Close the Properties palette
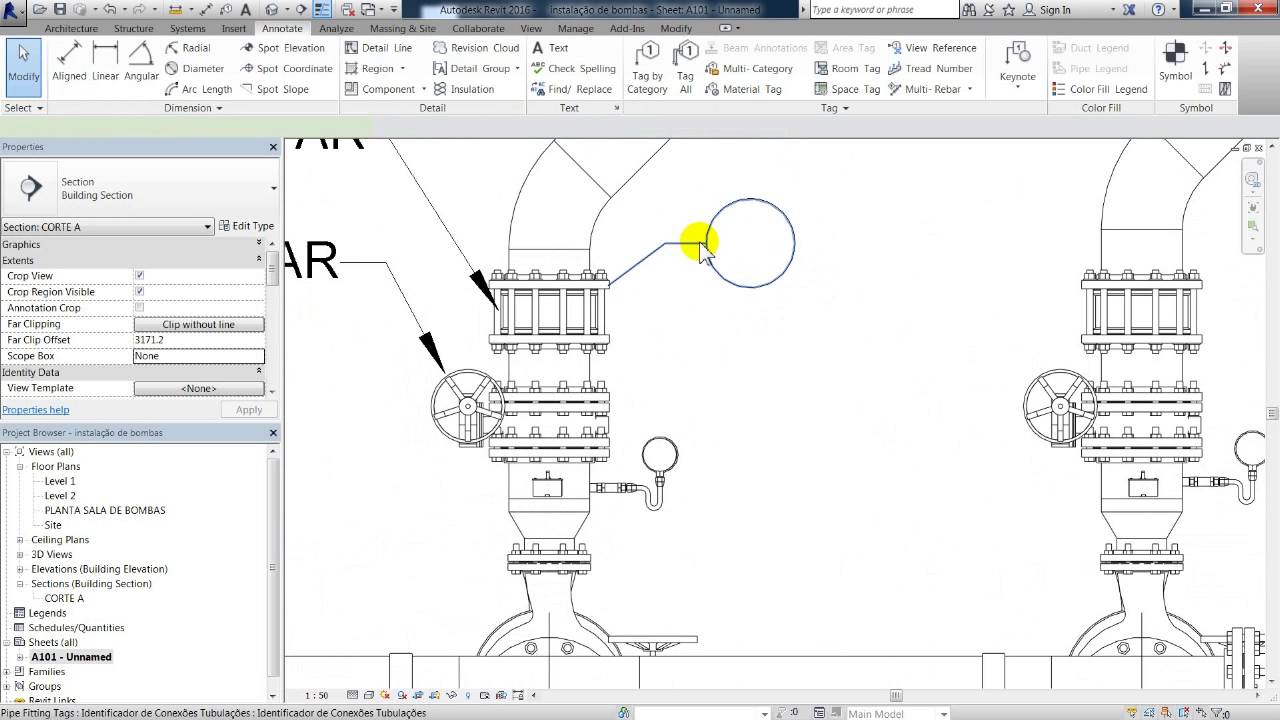The width and height of the screenshot is (1280, 720). tap(273, 147)
